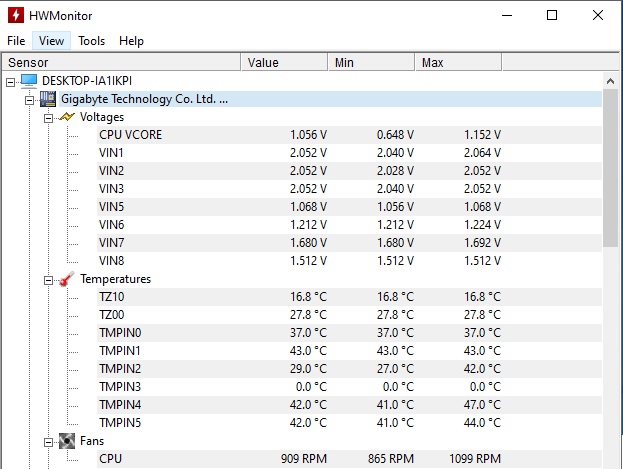Select the TMPIN3 temperature row
Image resolution: width=623 pixels, height=469 pixels.
350,387
